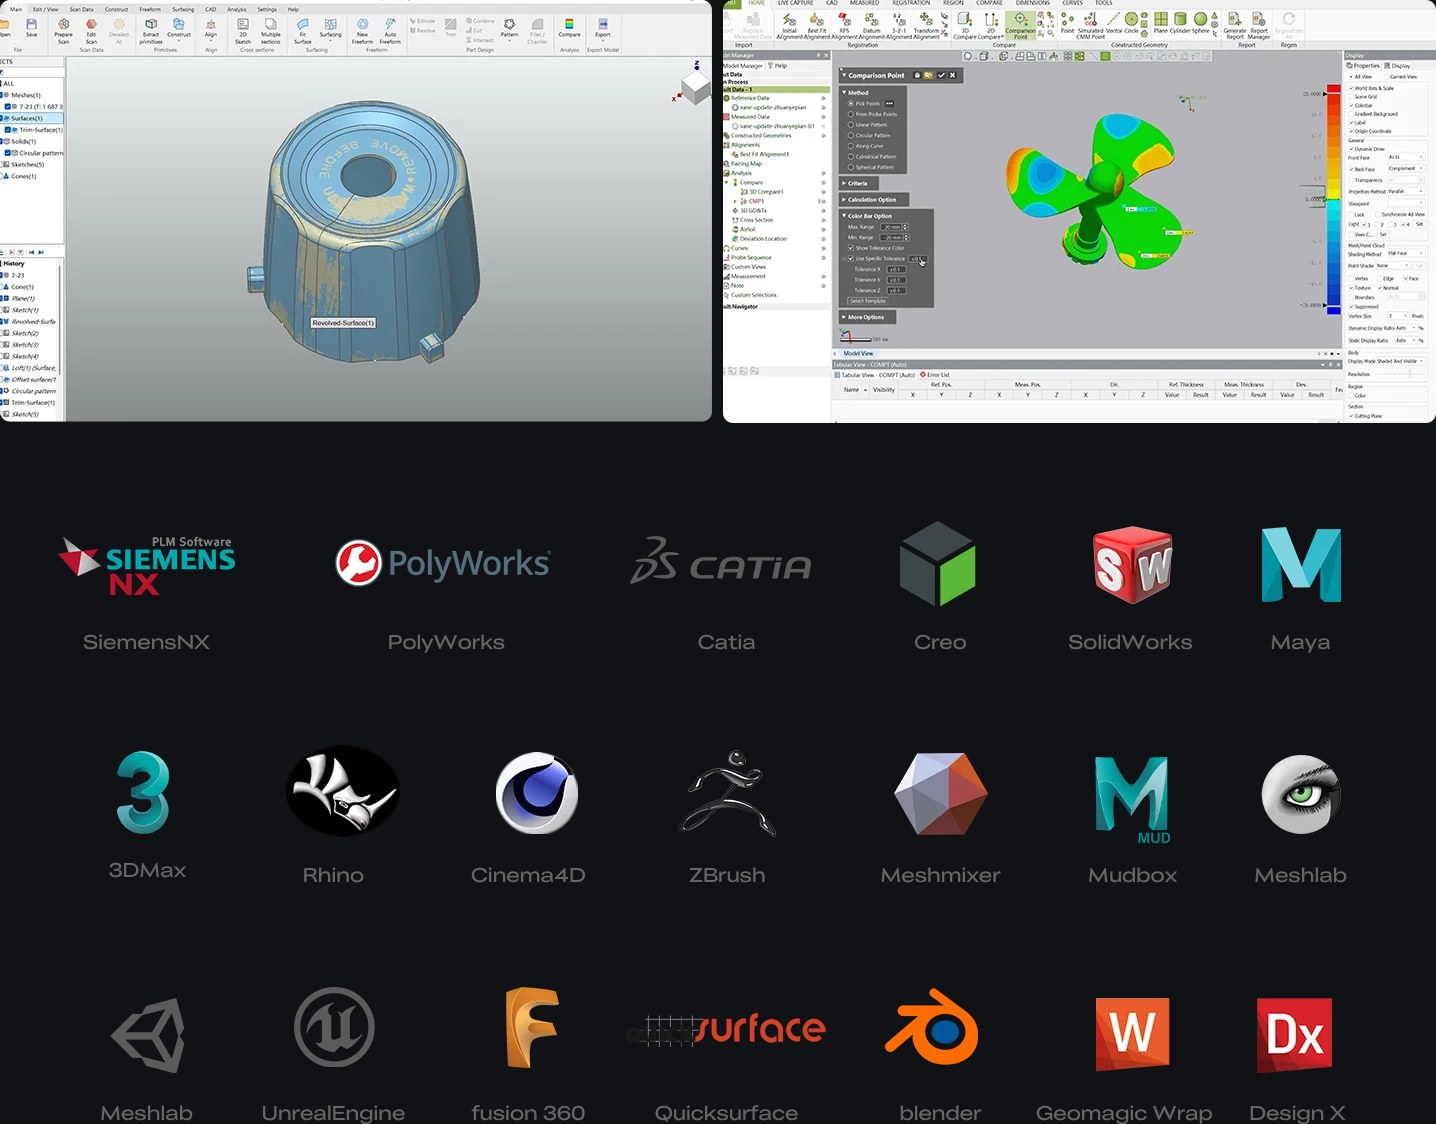This screenshot has width=1436, height=1124.
Task: Switch to the Error List tab
Action: pyautogui.click(x=936, y=375)
